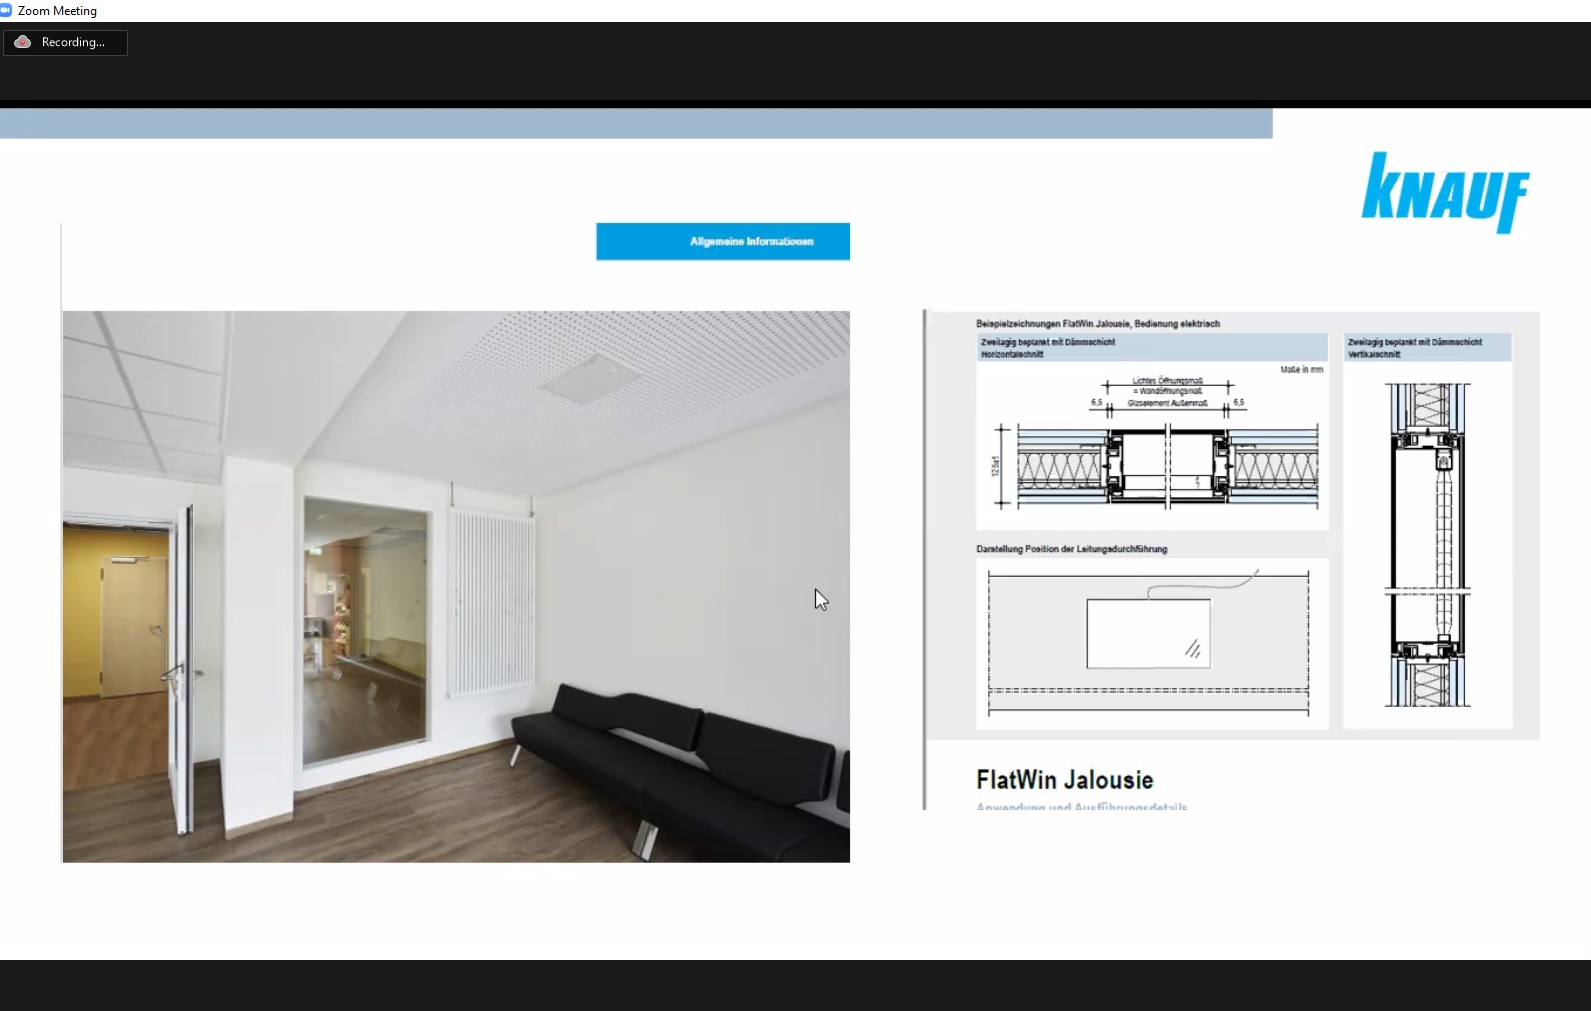Click the green exit sign reflected in window
The width and height of the screenshot is (1591, 1011).
pyautogui.click(x=316, y=547)
